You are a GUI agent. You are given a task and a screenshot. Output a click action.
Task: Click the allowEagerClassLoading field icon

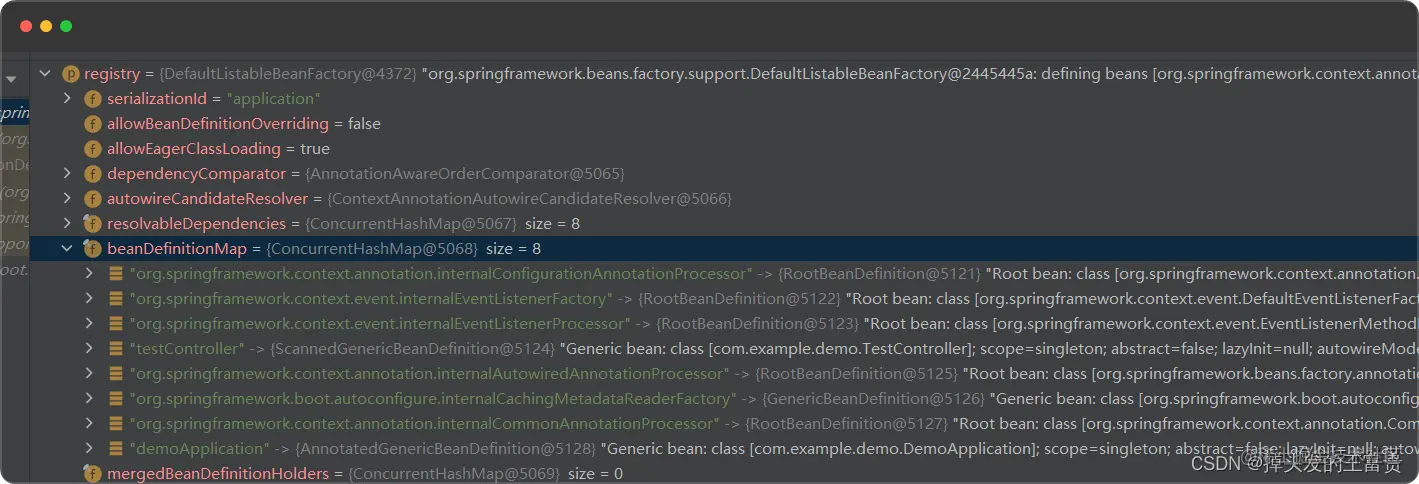coord(93,149)
